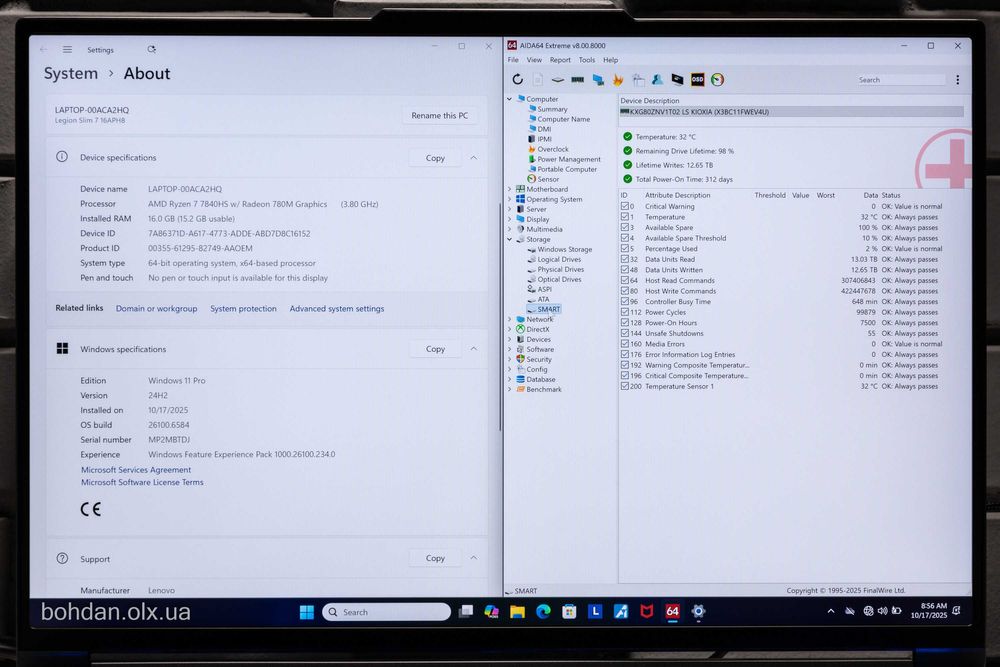This screenshot has width=1000, height=667.
Task: Switch to AIDA64 taskbar icon
Action: 672,612
